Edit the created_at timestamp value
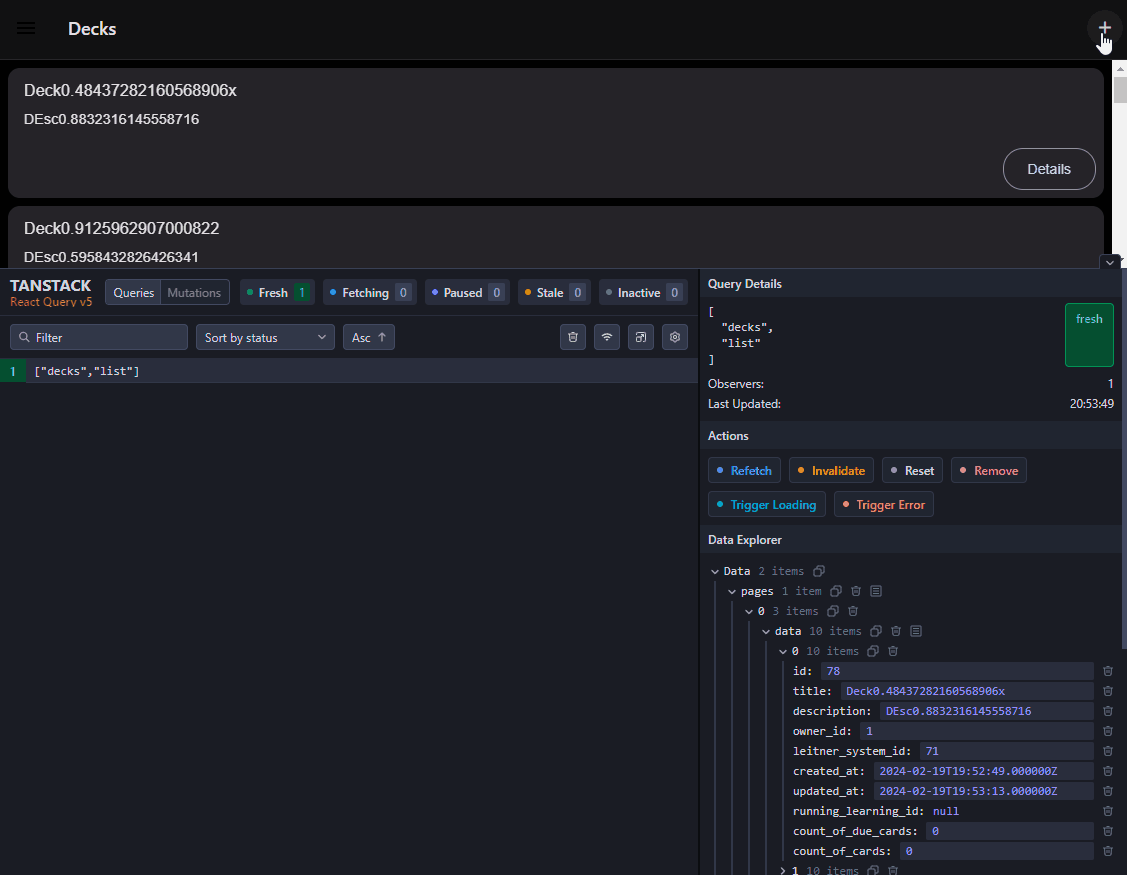Screen dimensions: 1127x875 [x=983, y=771]
